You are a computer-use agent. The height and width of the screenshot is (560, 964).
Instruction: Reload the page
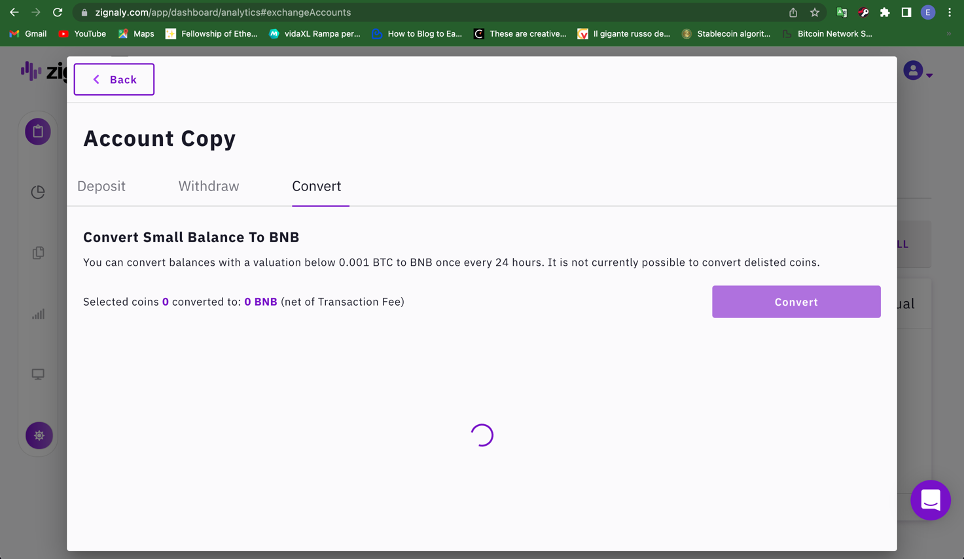[57, 12]
